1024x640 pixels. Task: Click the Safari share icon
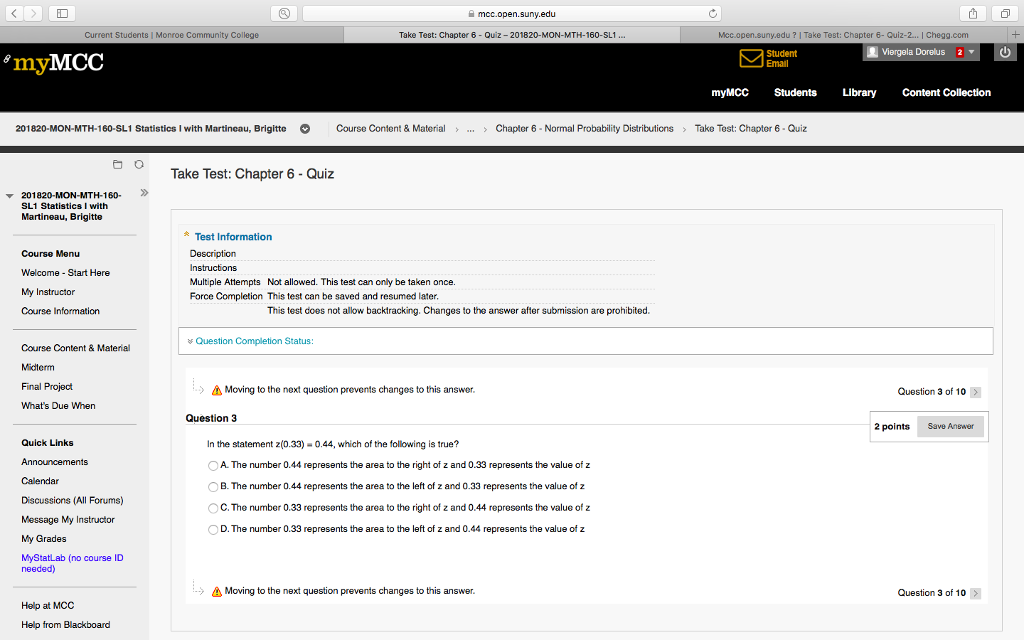coord(970,14)
